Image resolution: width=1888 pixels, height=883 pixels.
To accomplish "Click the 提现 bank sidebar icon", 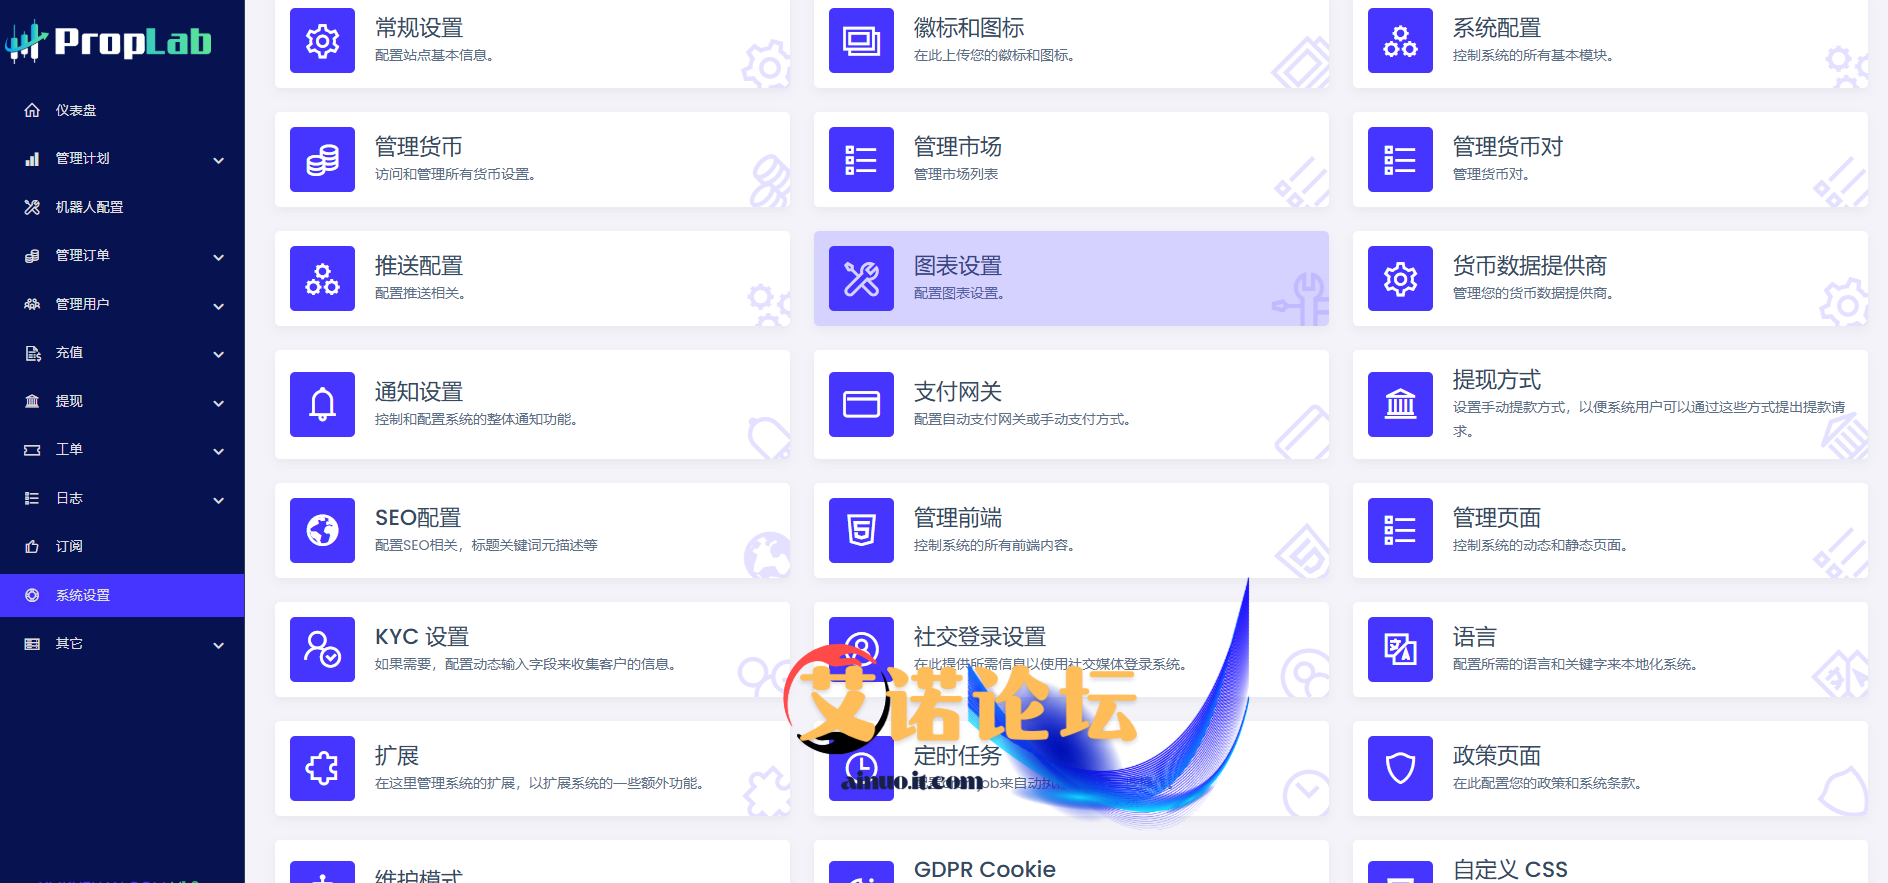I will [32, 401].
